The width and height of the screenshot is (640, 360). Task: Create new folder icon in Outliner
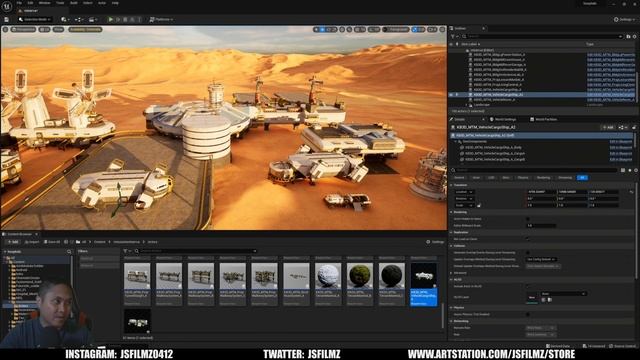click(628, 36)
